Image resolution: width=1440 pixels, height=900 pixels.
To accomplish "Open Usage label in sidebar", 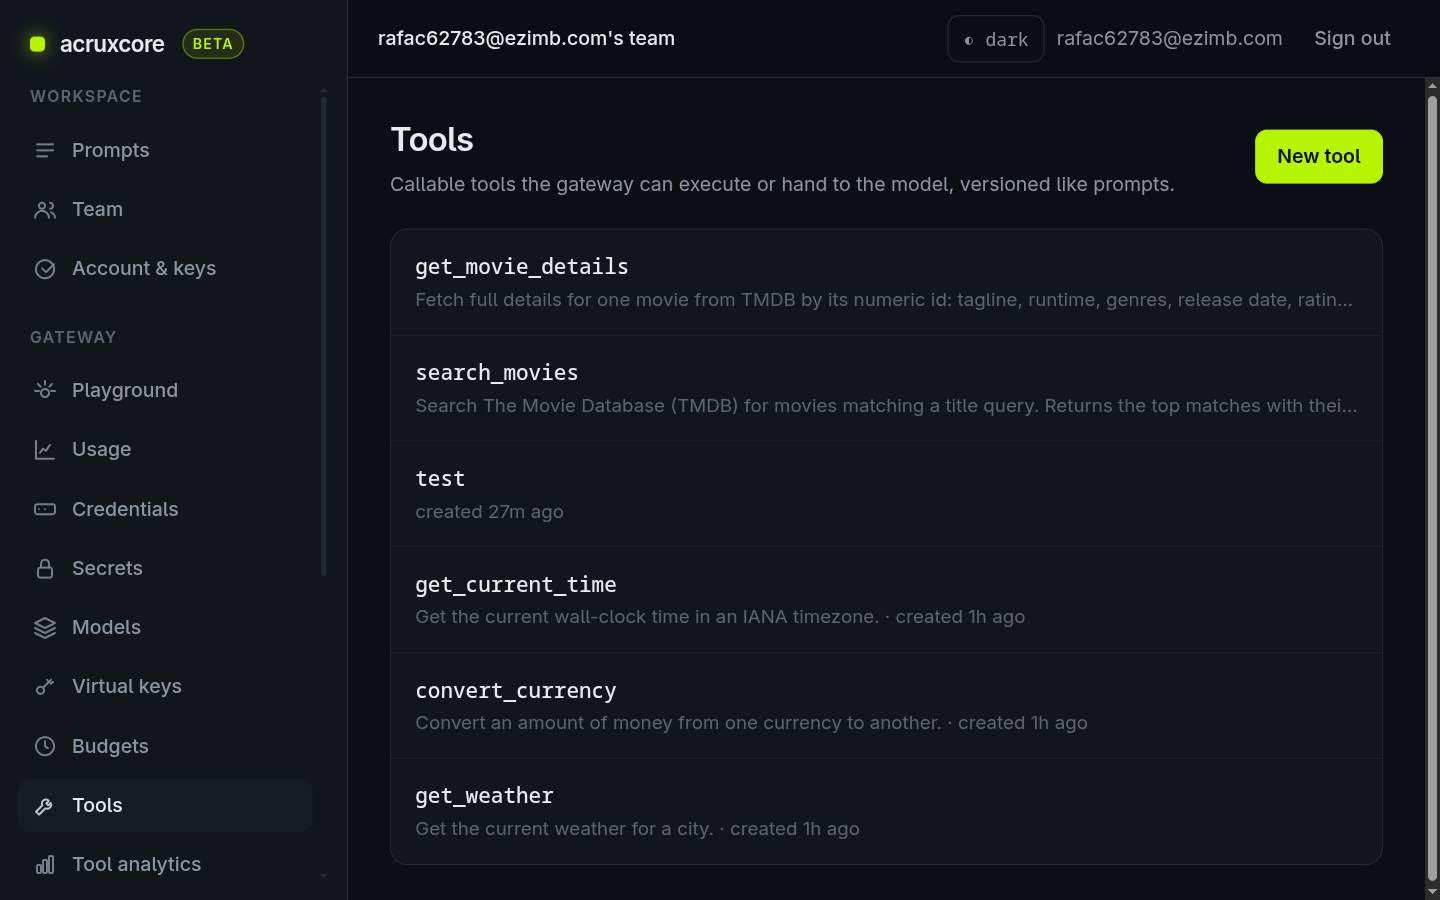I will tap(101, 449).
